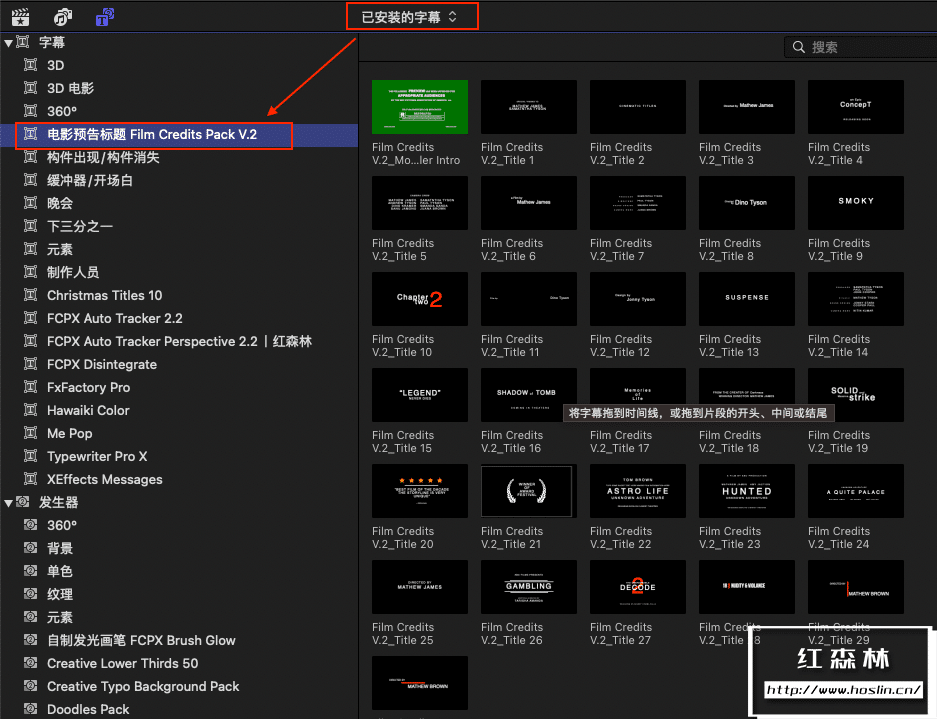Click the generator icon beside 发生器

coord(23,502)
